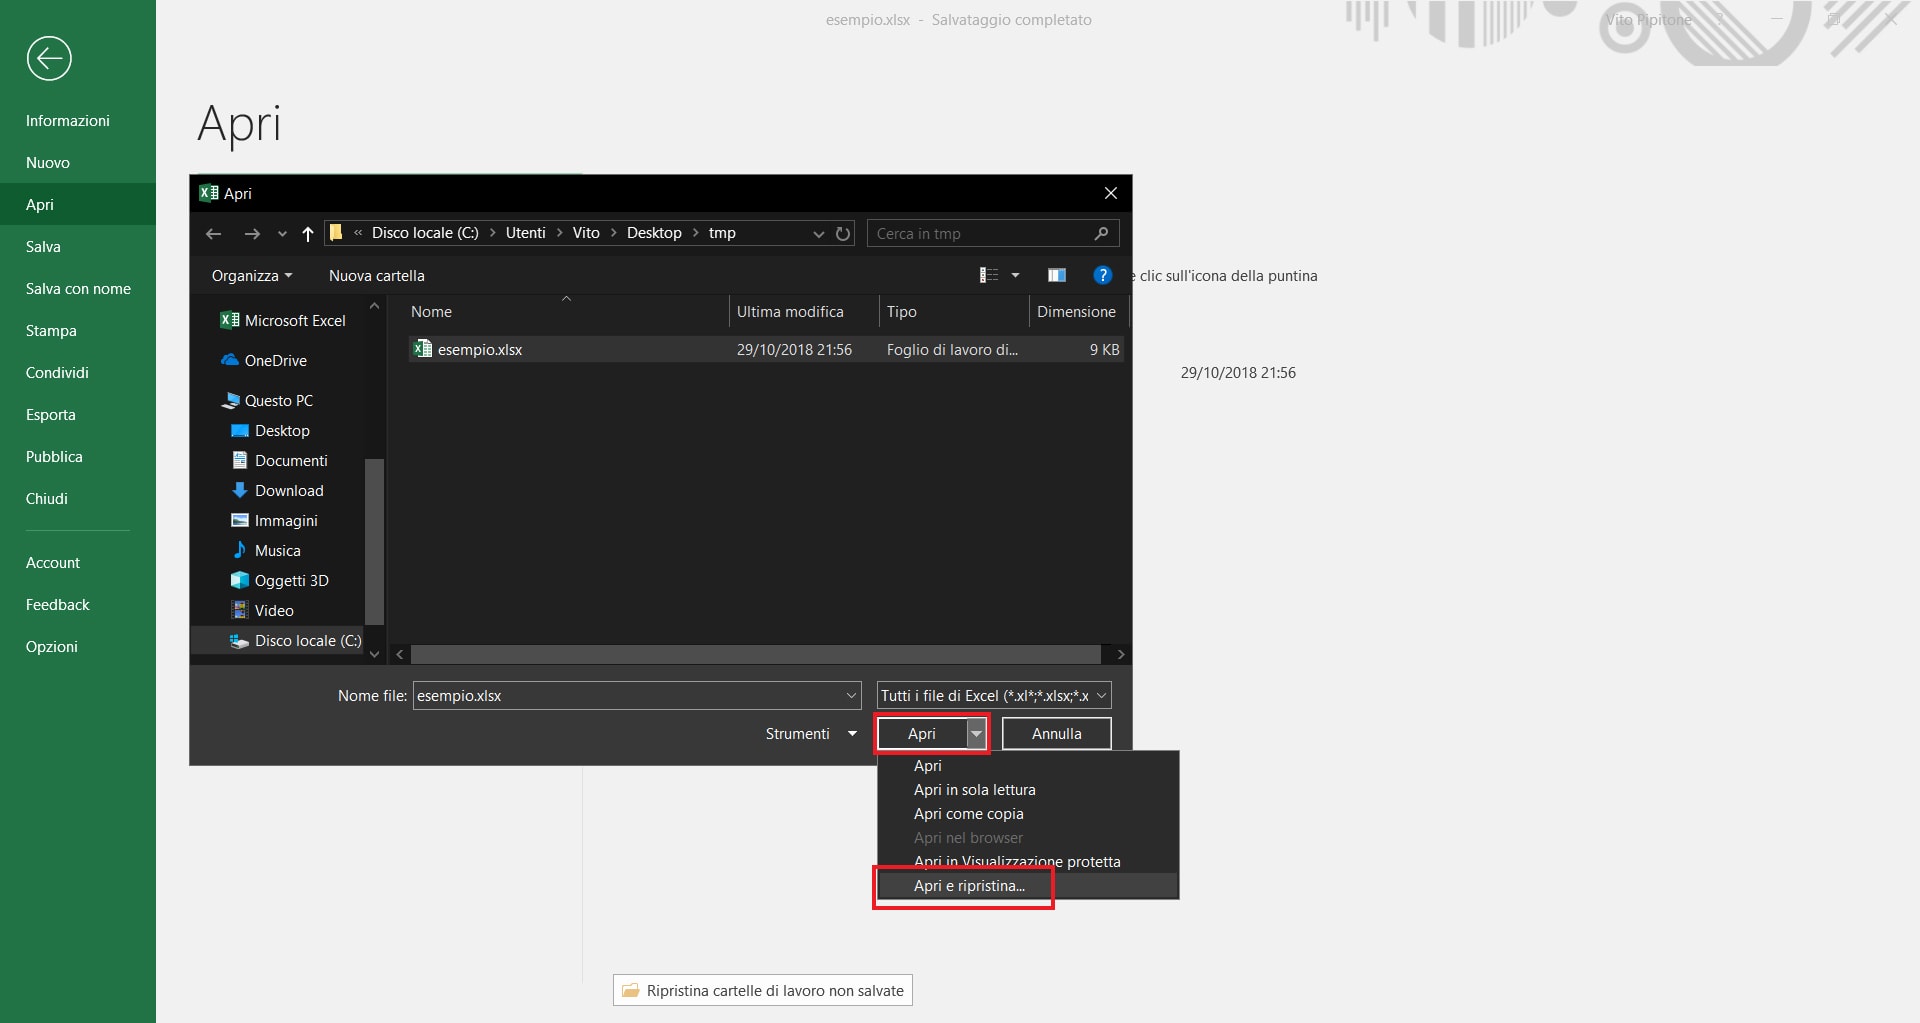
Task: Click the back arrow circle icon
Action: [x=49, y=58]
